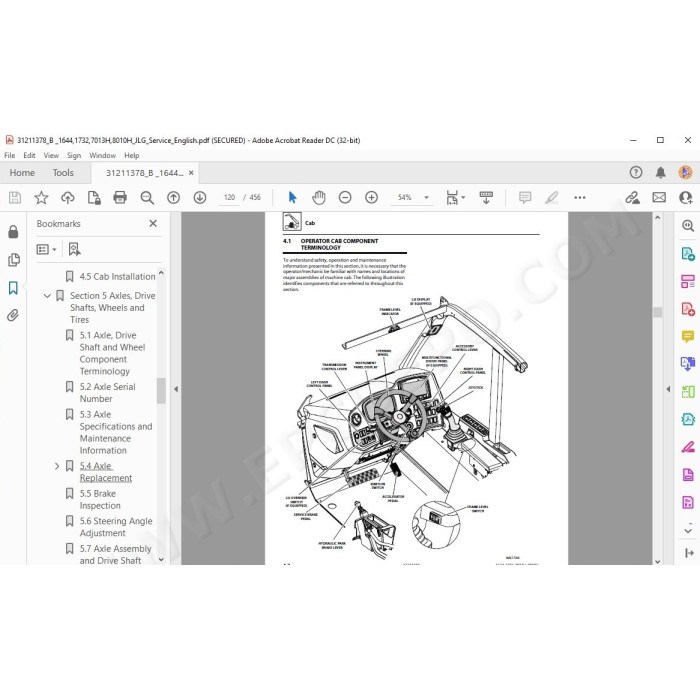Open the search/zoom tool atop right pane

pyautogui.click(x=688, y=226)
